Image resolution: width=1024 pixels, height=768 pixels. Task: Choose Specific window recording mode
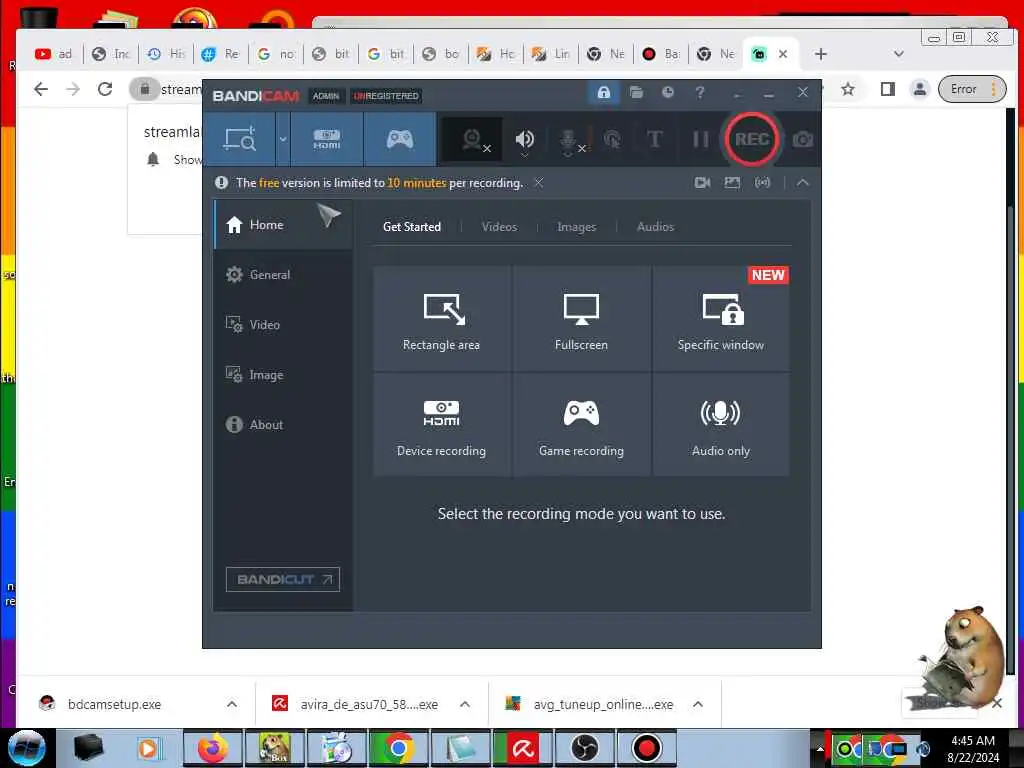pyautogui.click(x=721, y=318)
